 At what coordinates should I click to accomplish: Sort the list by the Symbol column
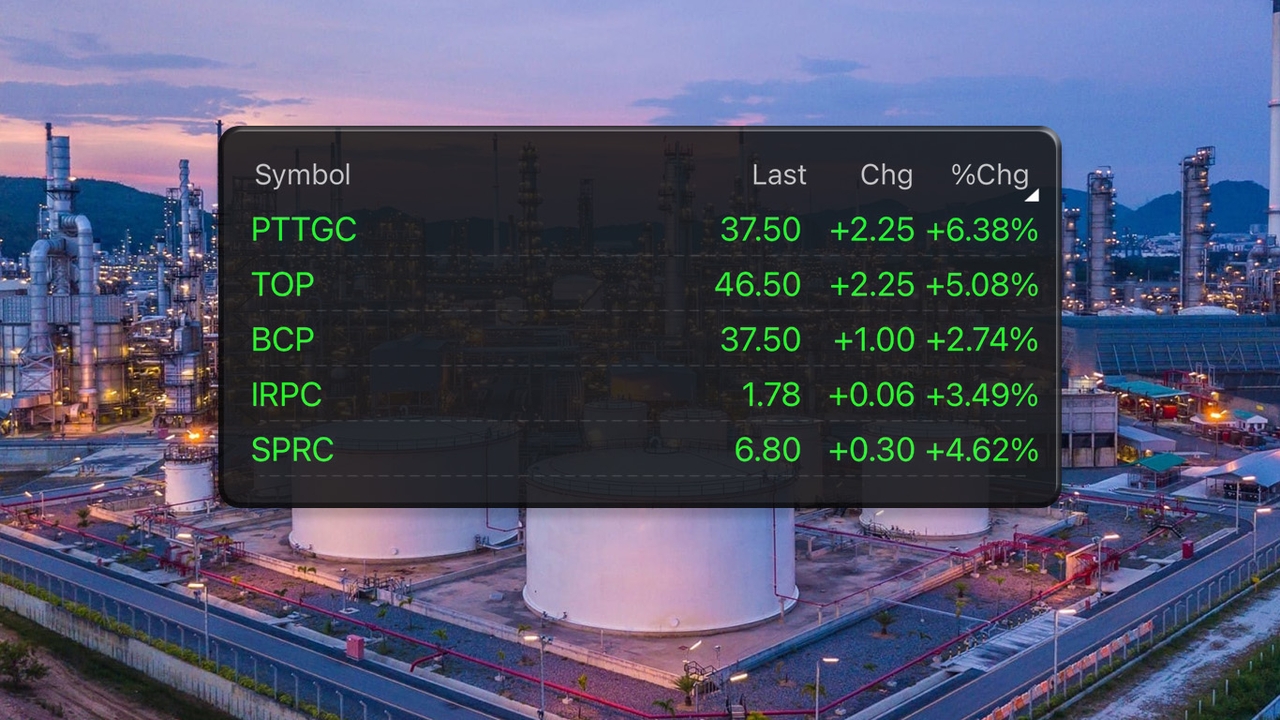[x=302, y=175]
